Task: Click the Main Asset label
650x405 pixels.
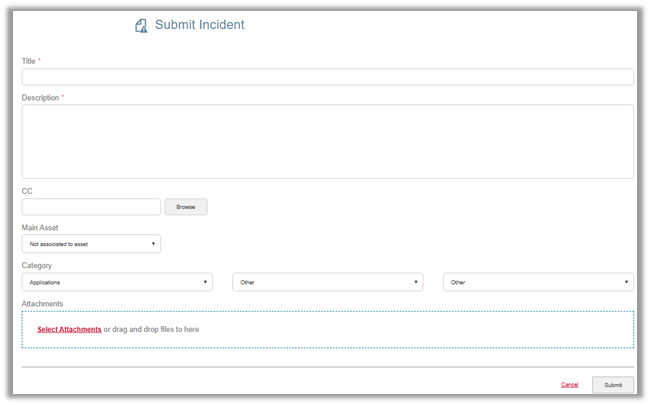Action: pyautogui.click(x=41, y=228)
